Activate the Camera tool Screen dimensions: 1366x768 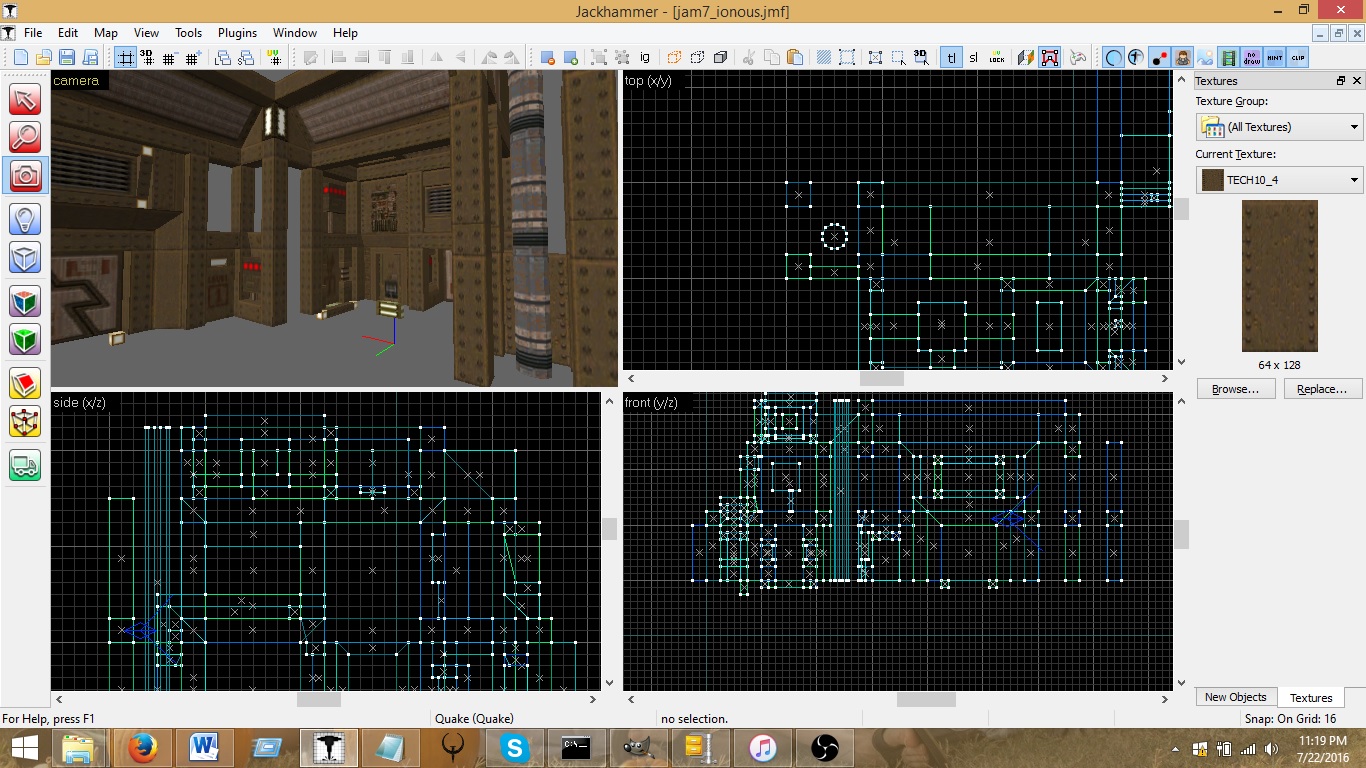[x=25, y=175]
